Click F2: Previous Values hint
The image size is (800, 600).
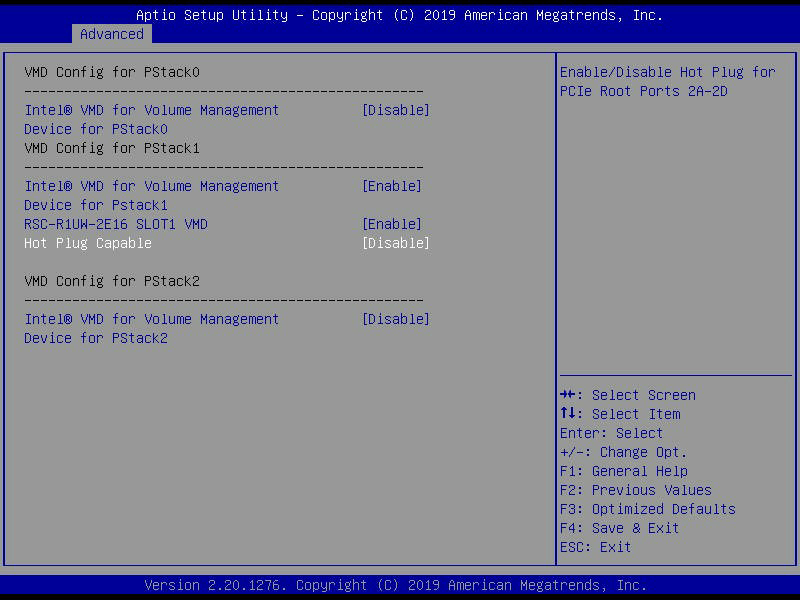tap(636, 490)
